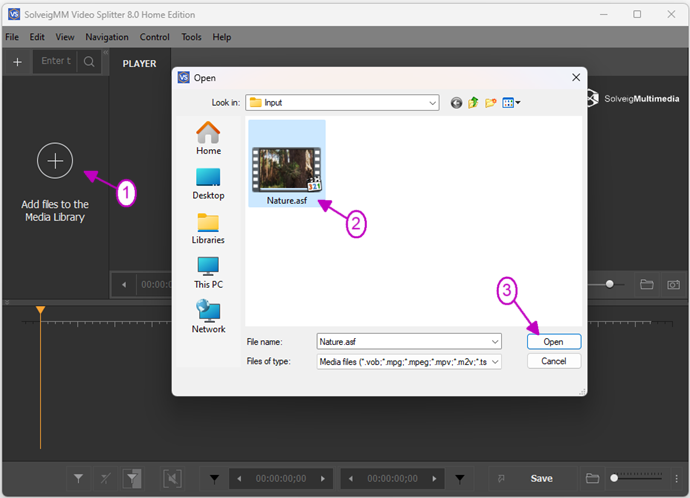Open the three-dot more options menu

[x=676, y=479]
